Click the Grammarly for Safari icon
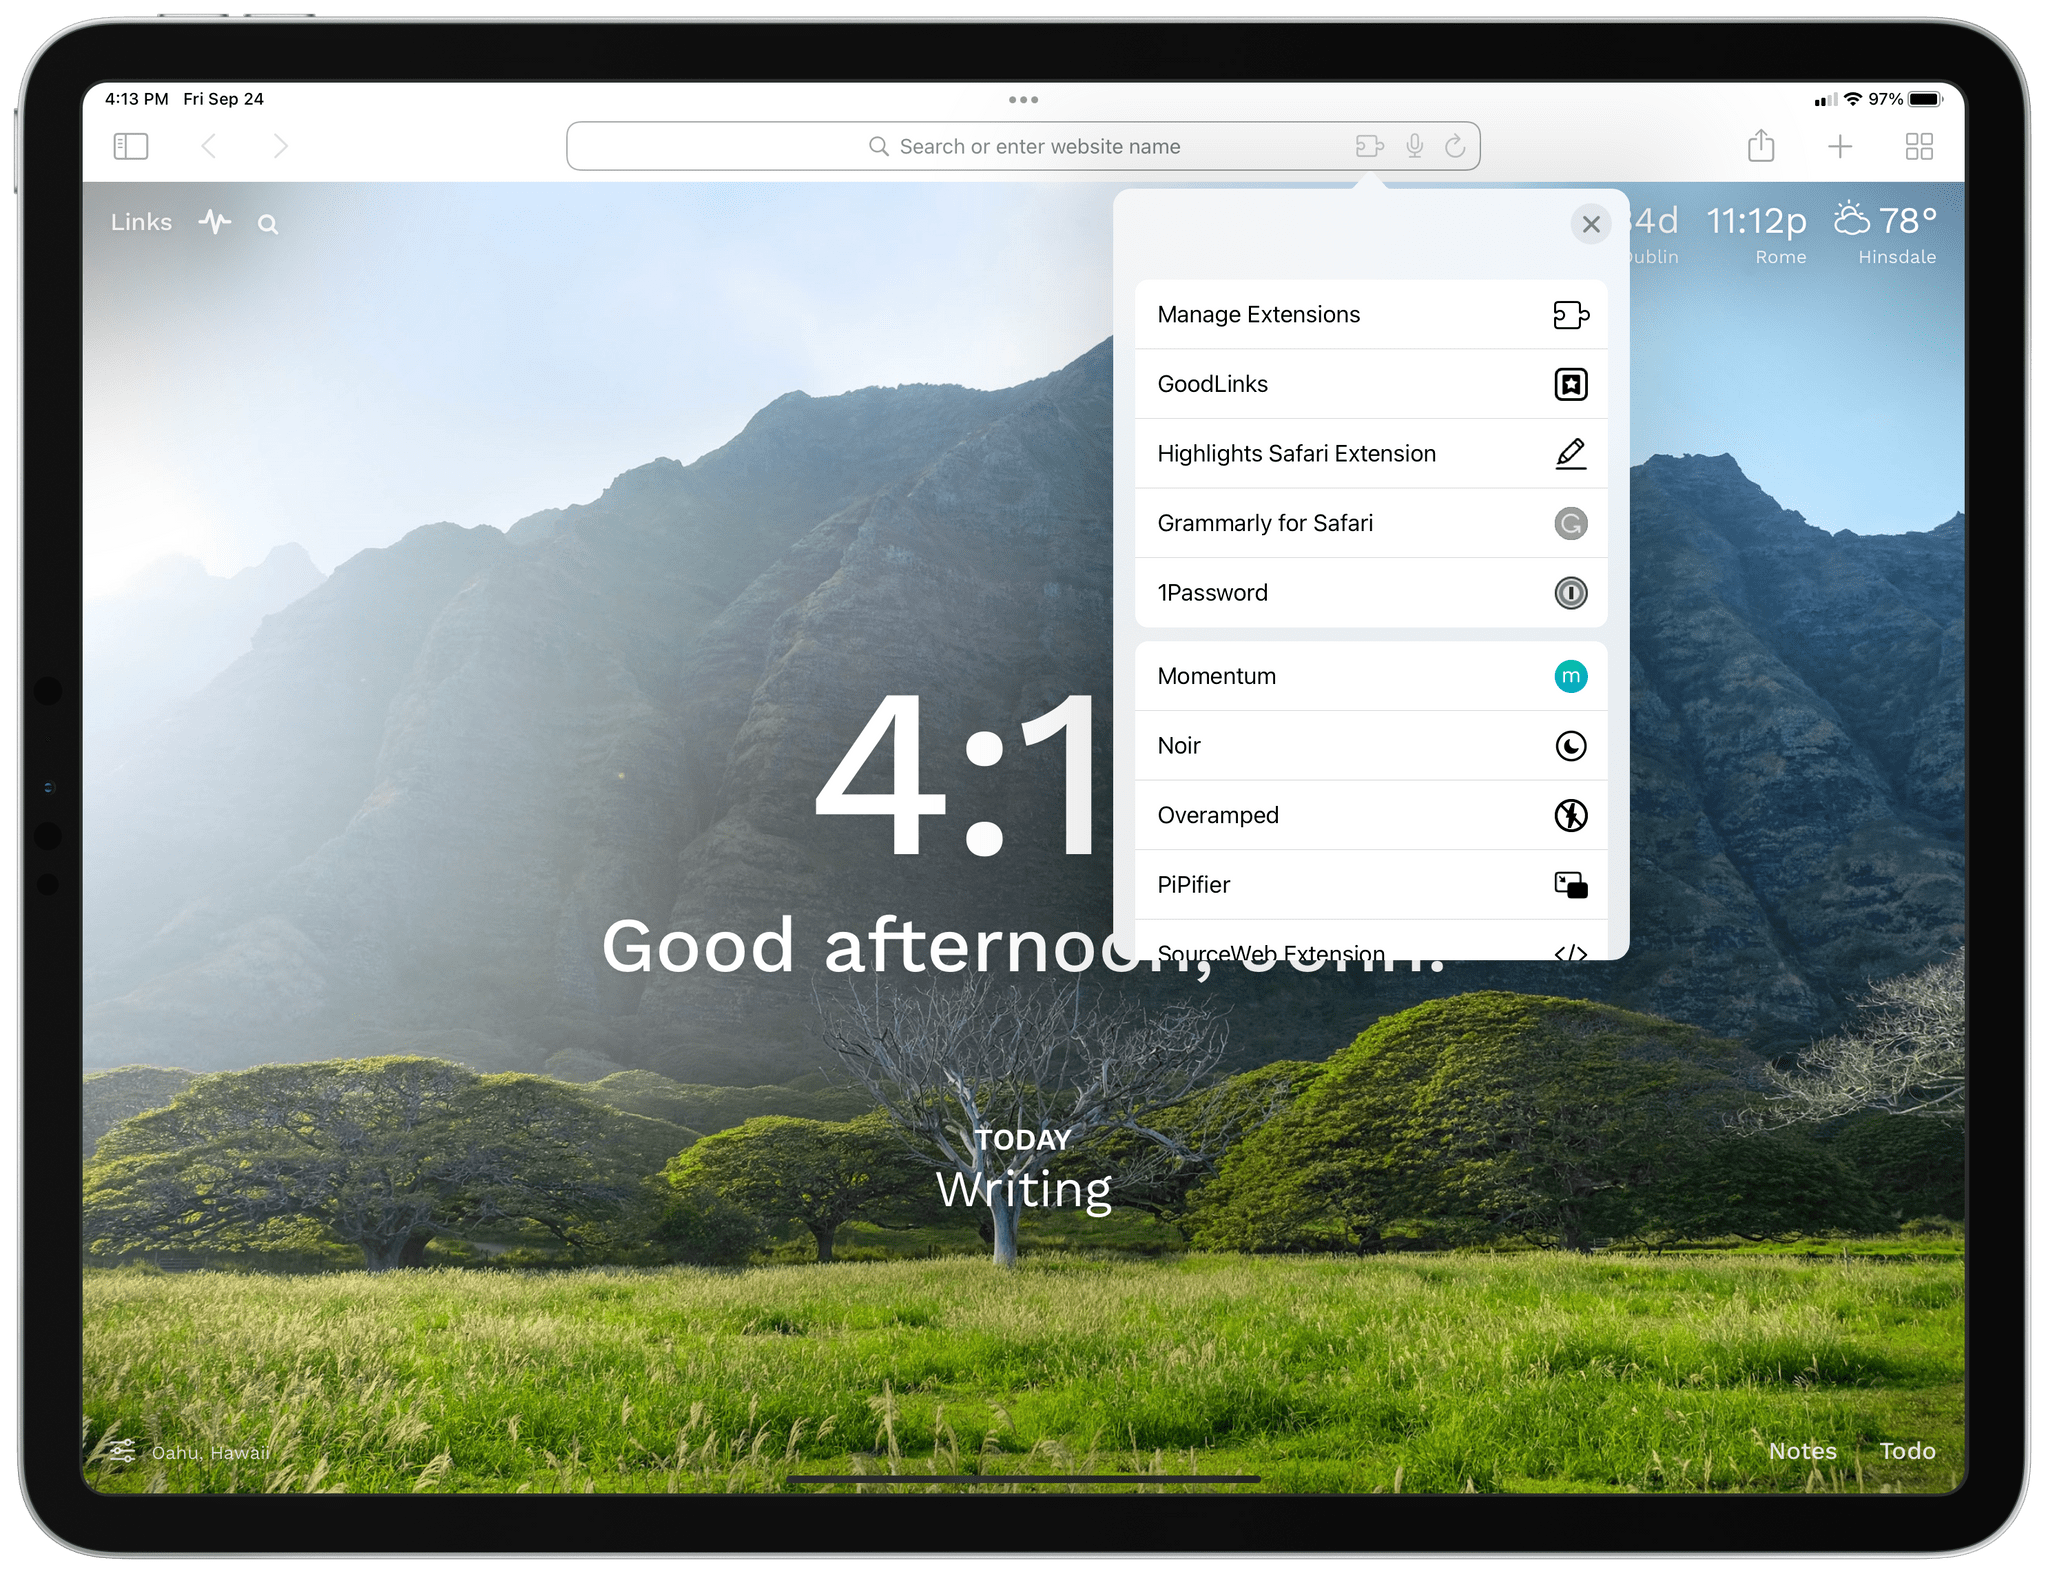 pos(1571,523)
